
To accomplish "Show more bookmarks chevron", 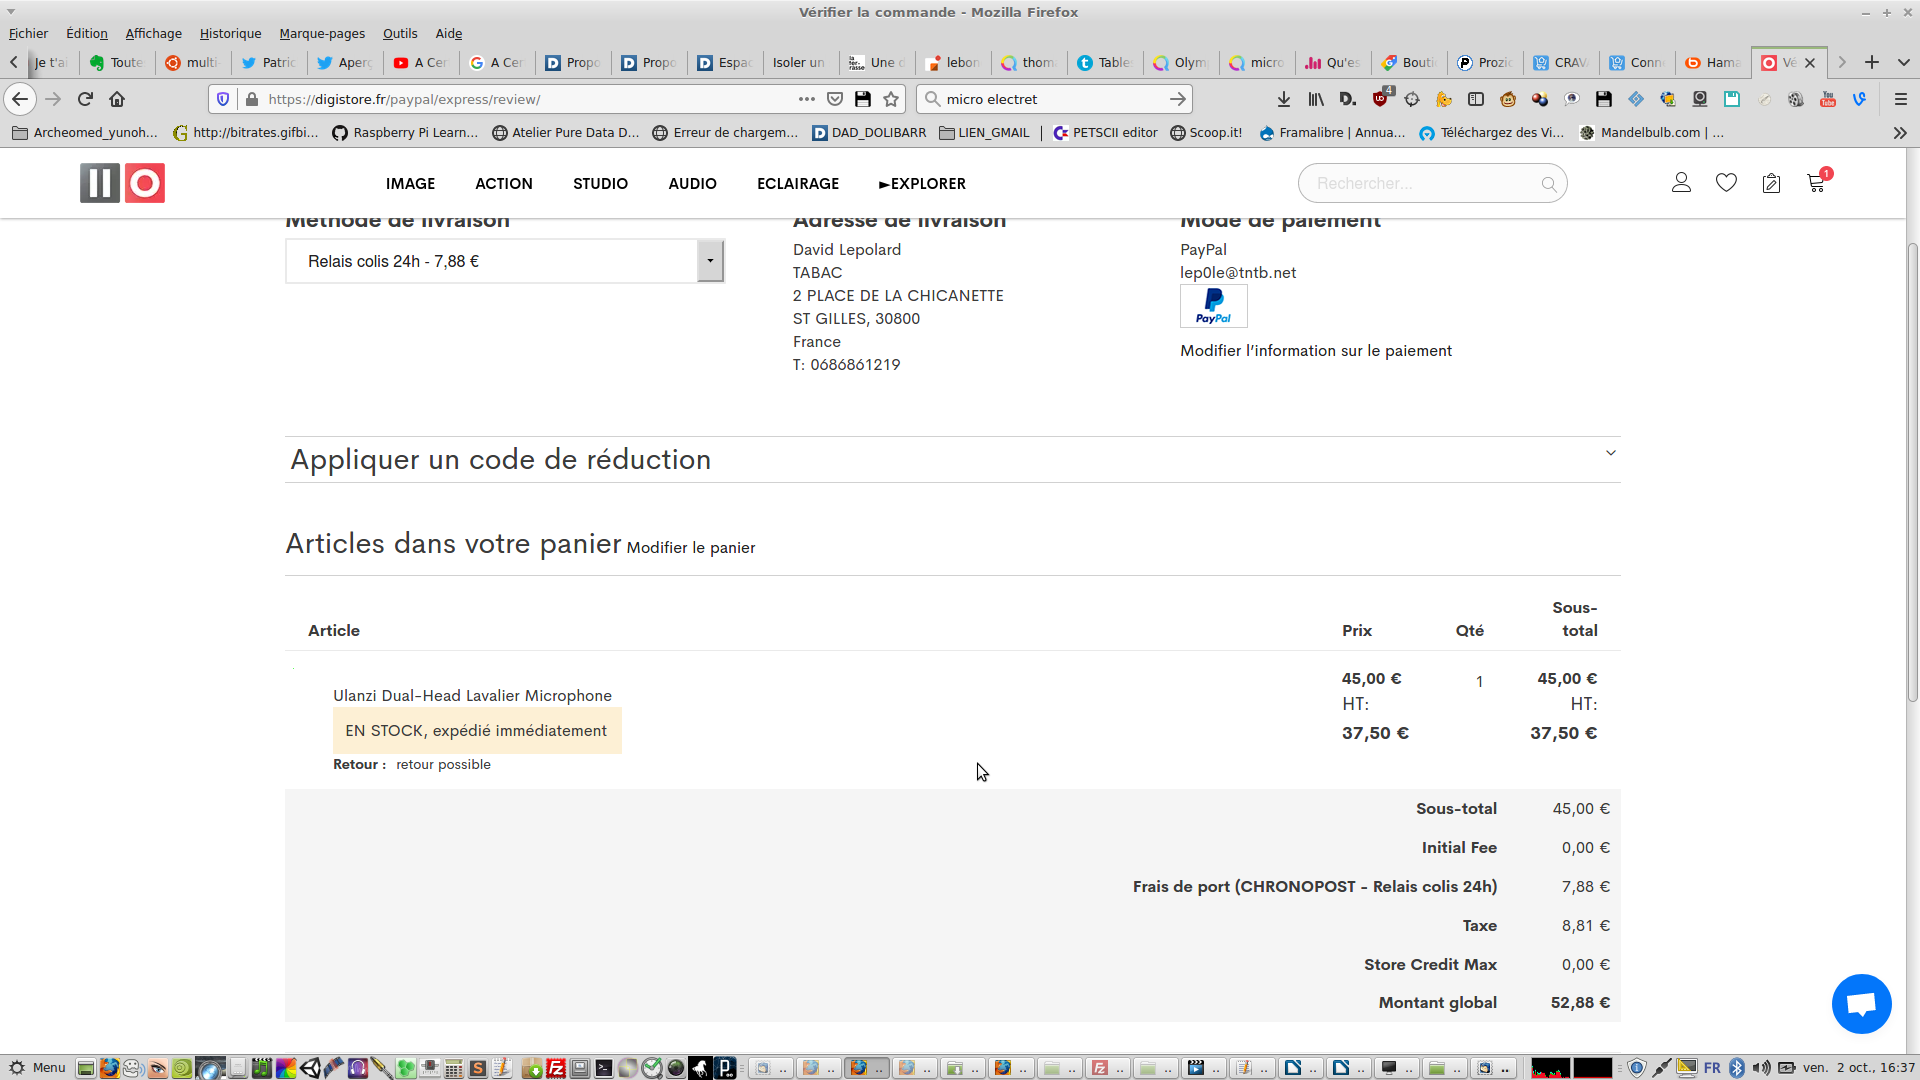I will [1899, 133].
